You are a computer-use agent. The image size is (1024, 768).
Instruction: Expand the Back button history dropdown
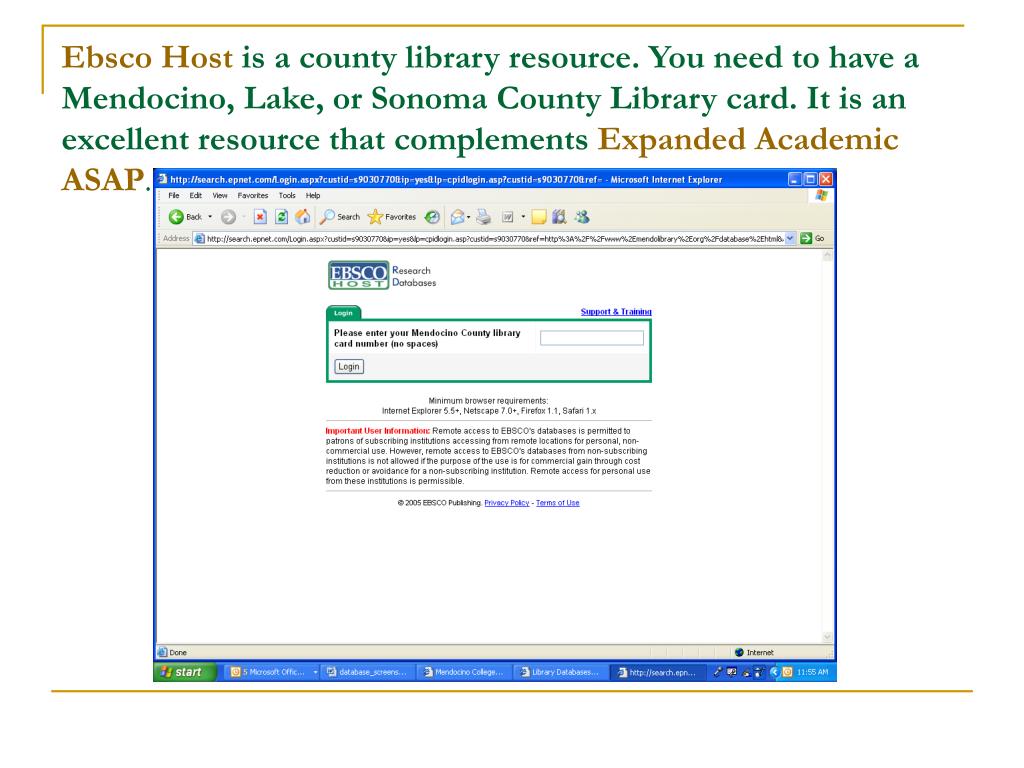click(x=210, y=217)
